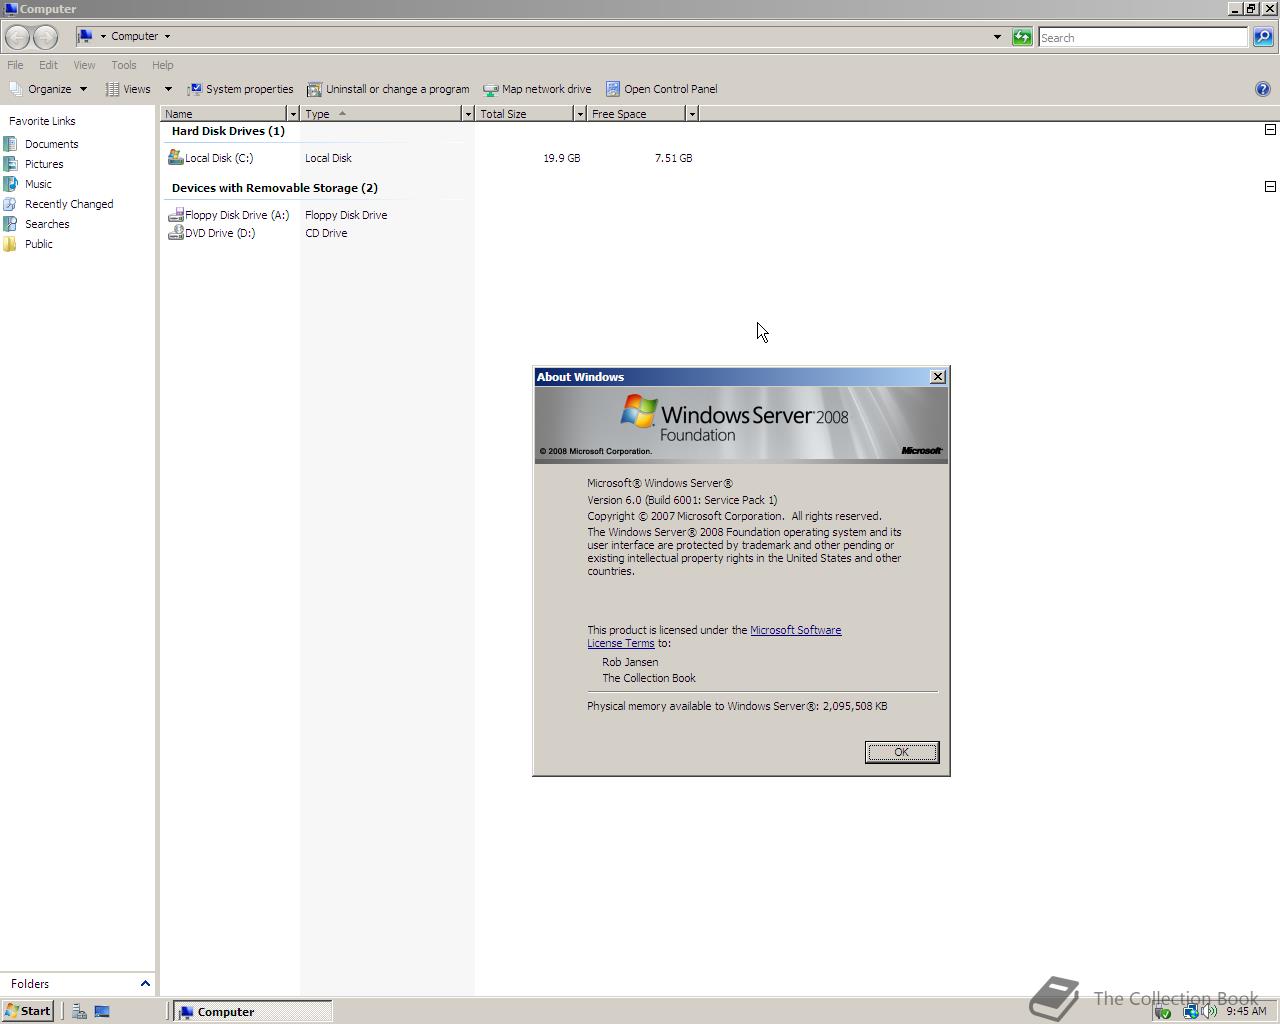Click the 19.9 GB total size value
The height and width of the screenshot is (1024, 1280).
(562, 158)
